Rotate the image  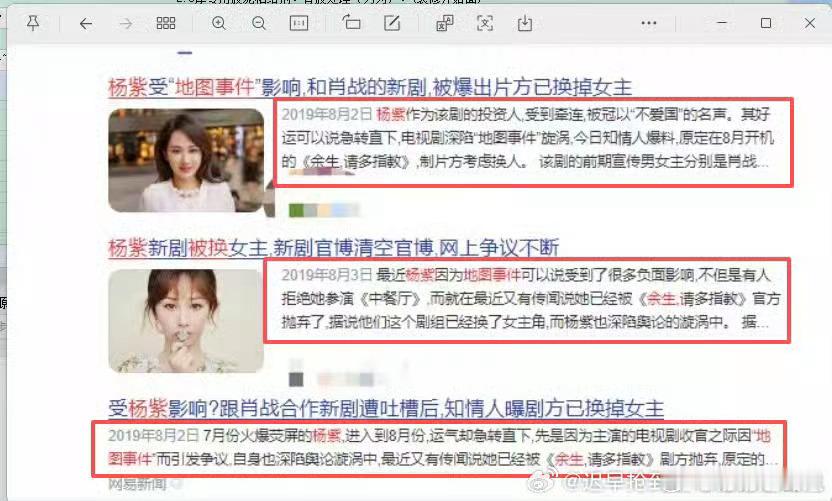[x=351, y=23]
